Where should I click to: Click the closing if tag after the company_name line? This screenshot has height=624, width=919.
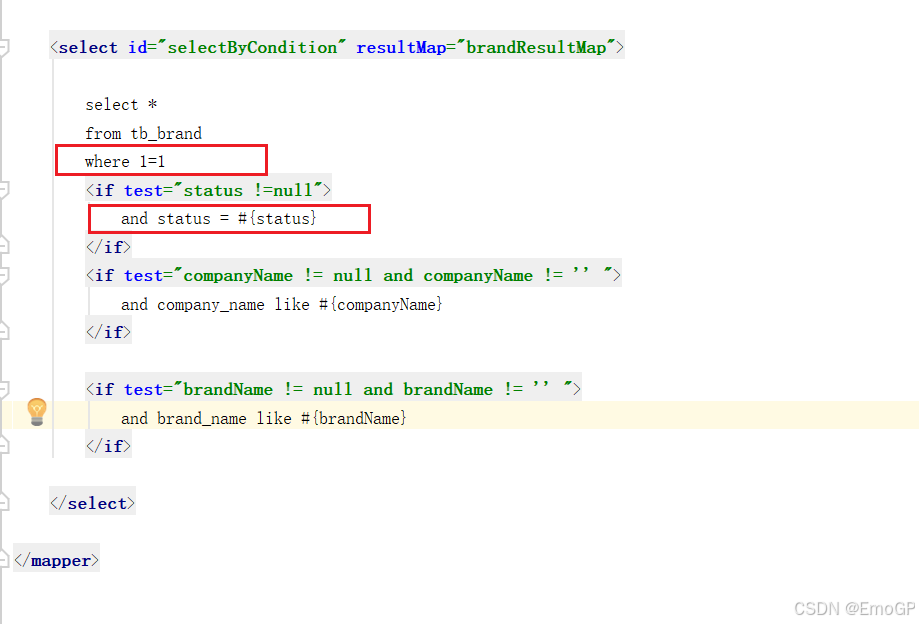pyautogui.click(x=108, y=332)
